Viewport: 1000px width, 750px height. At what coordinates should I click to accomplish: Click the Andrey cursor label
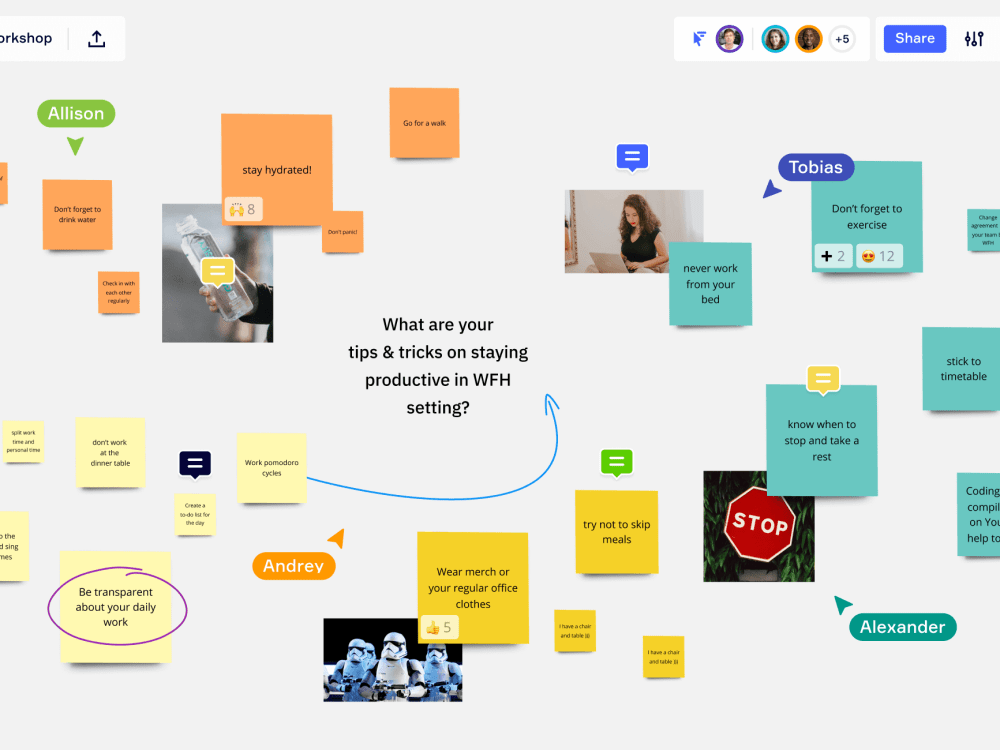(x=293, y=566)
